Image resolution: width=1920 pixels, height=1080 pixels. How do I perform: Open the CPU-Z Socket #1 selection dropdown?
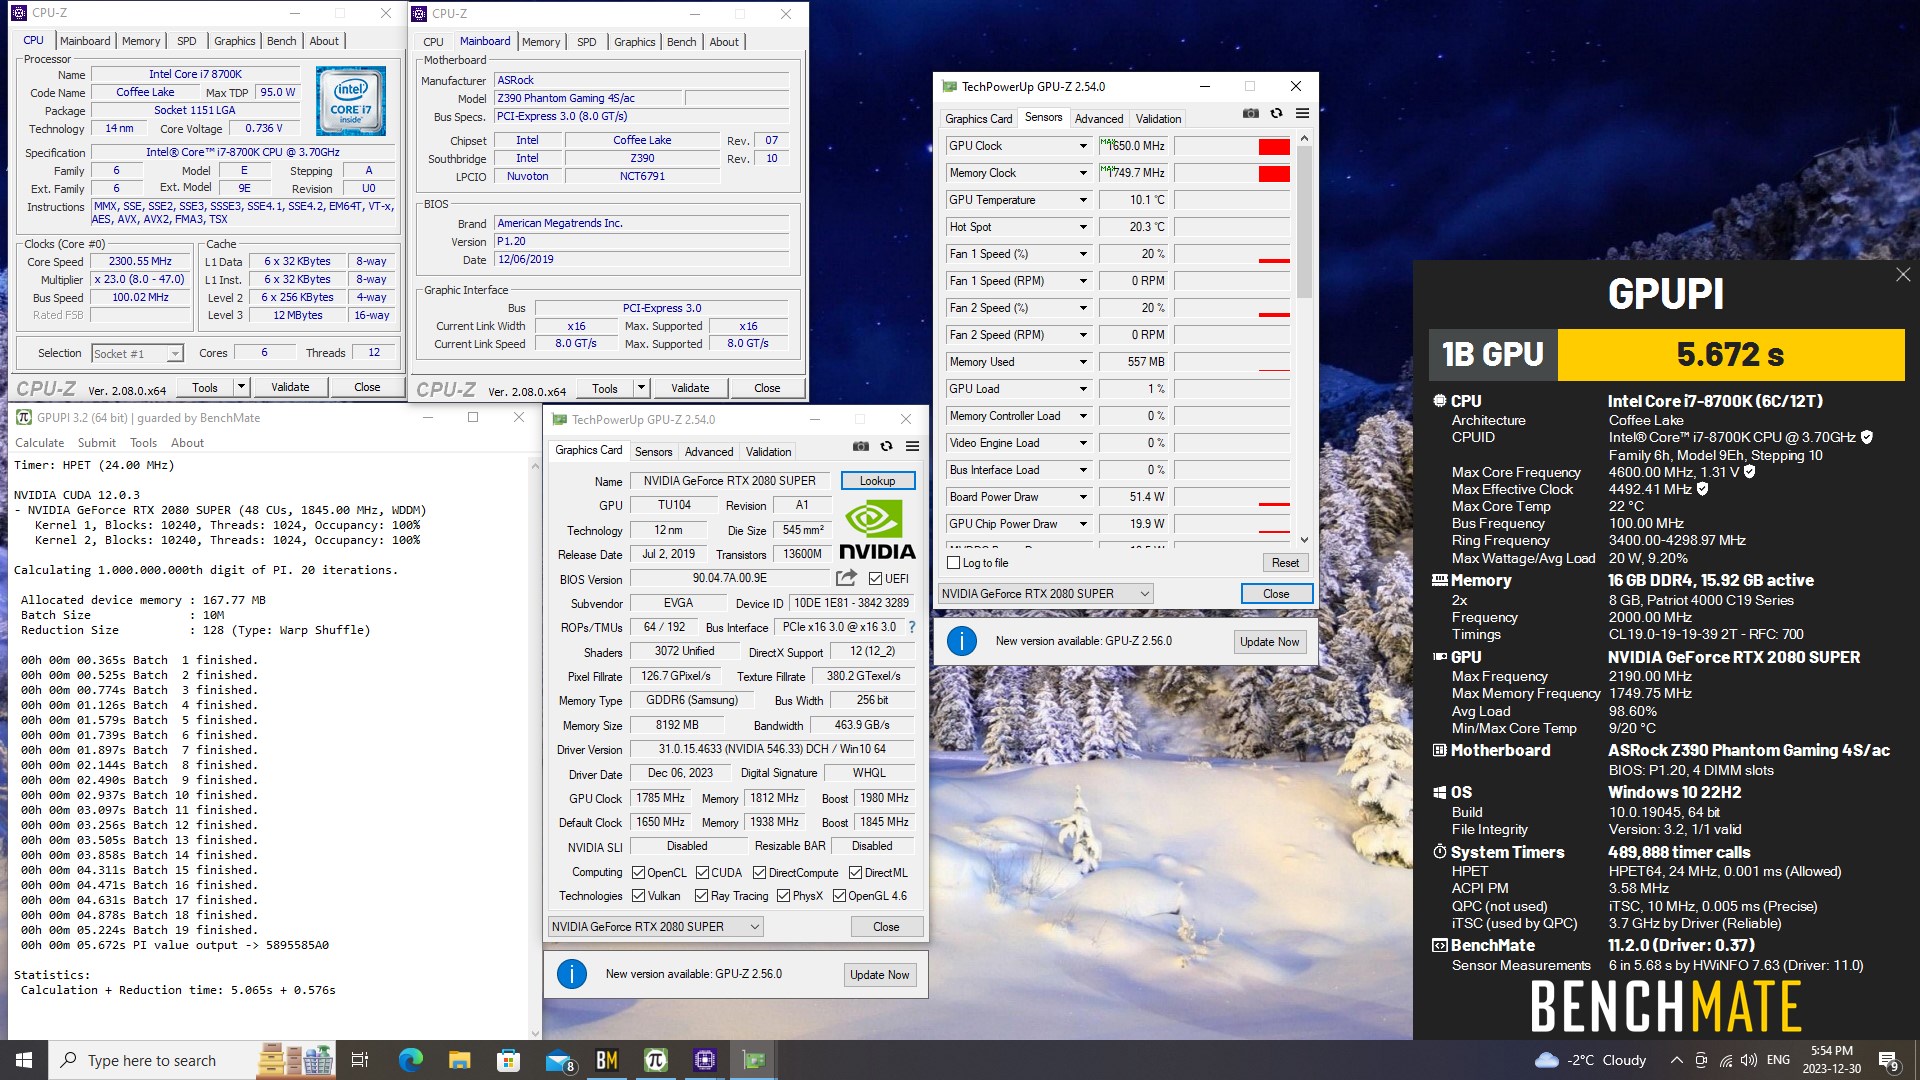click(x=137, y=353)
